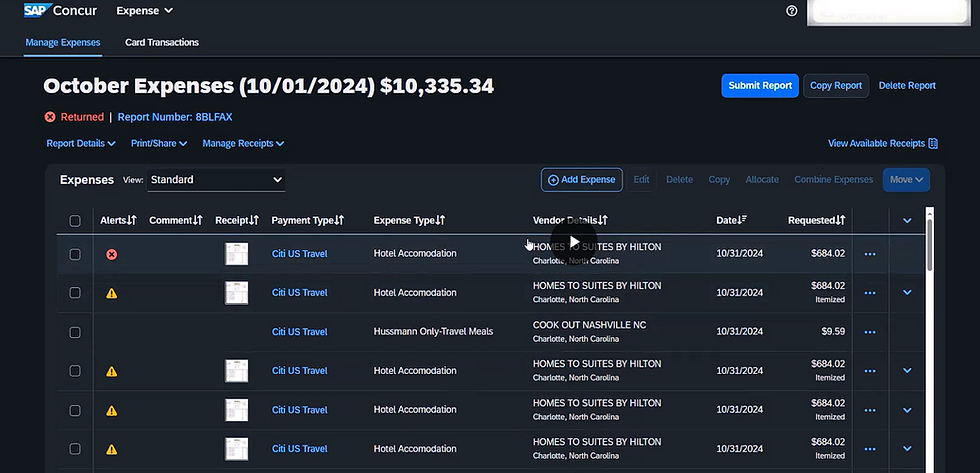
Task: Click the Add Expense button
Action: [581, 180]
